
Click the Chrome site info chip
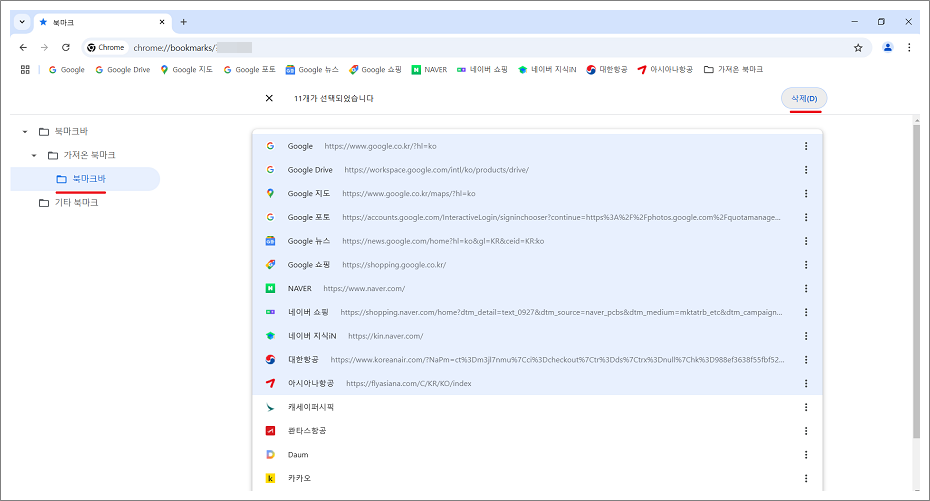[x=106, y=47]
